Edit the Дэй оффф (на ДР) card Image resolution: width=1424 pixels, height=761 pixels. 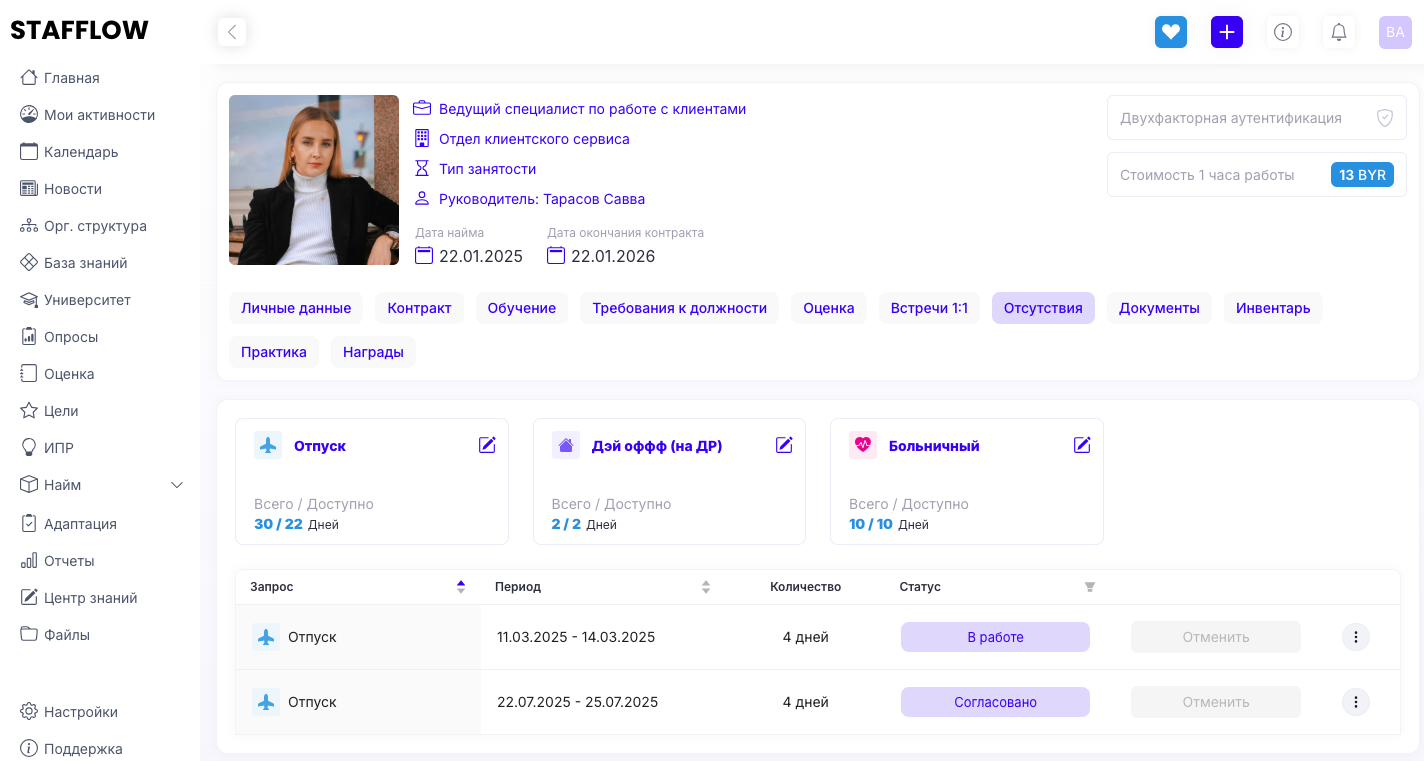[784, 445]
